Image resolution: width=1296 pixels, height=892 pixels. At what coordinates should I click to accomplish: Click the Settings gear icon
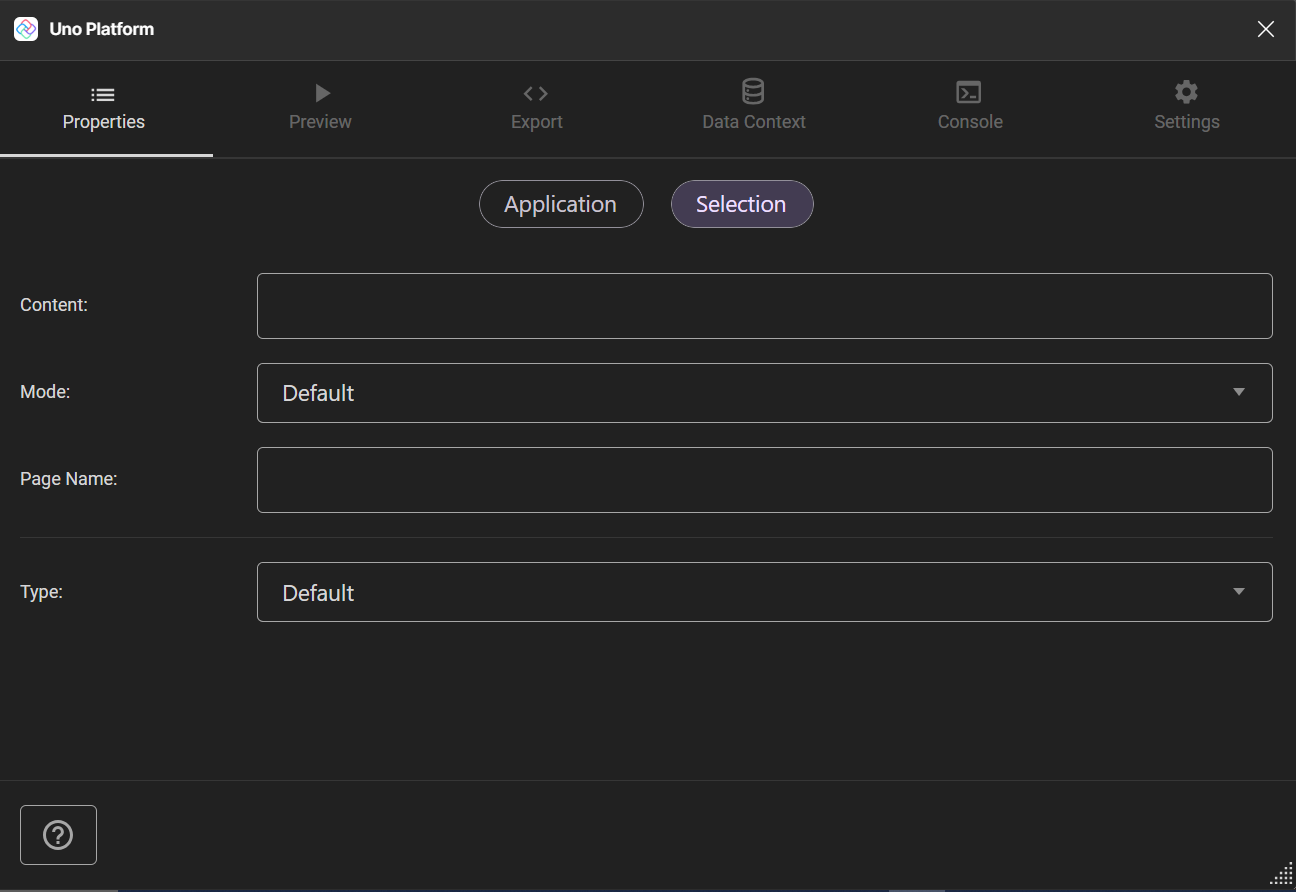[x=1186, y=91]
